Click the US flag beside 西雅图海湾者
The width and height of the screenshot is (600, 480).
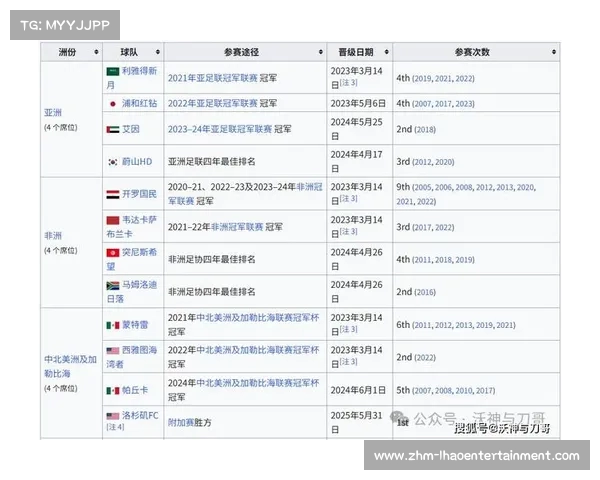tap(113, 351)
